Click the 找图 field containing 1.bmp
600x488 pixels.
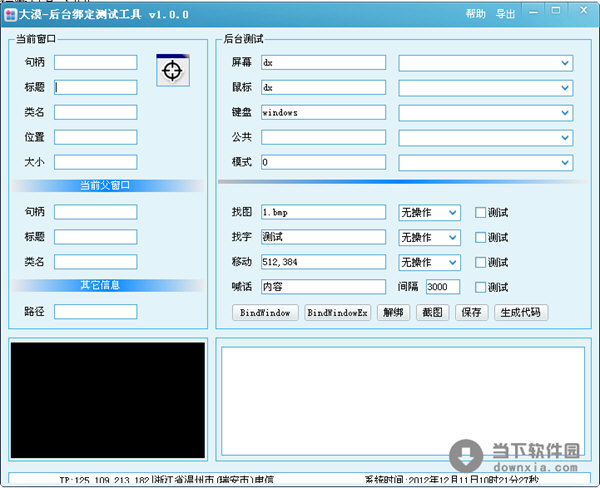(x=323, y=212)
